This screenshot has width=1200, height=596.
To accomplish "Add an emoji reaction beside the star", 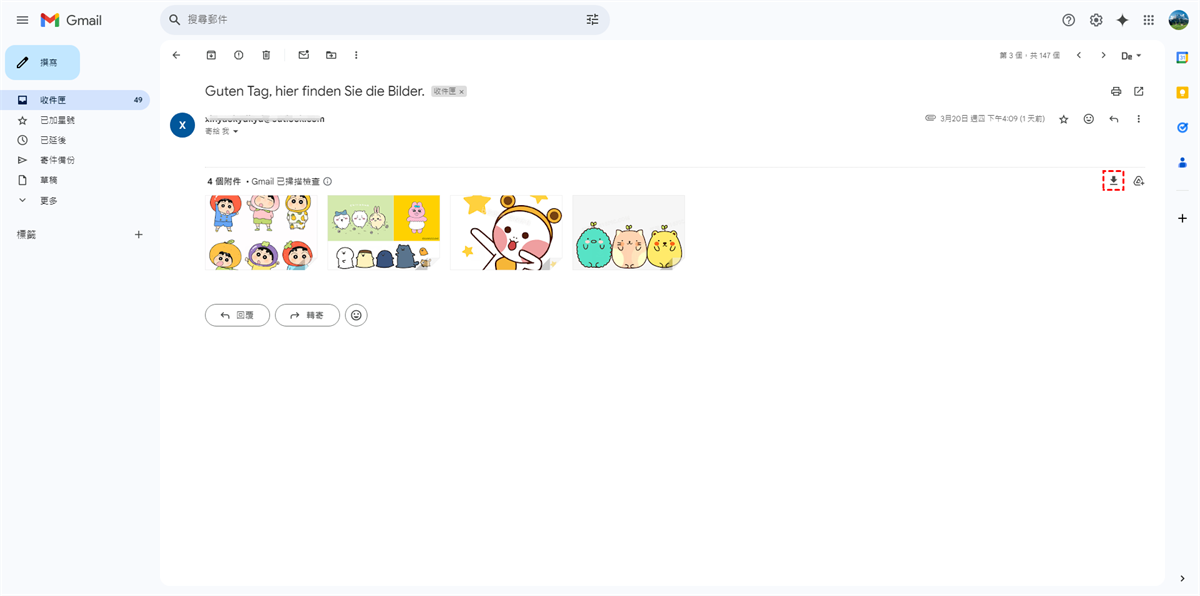I will tap(1089, 119).
